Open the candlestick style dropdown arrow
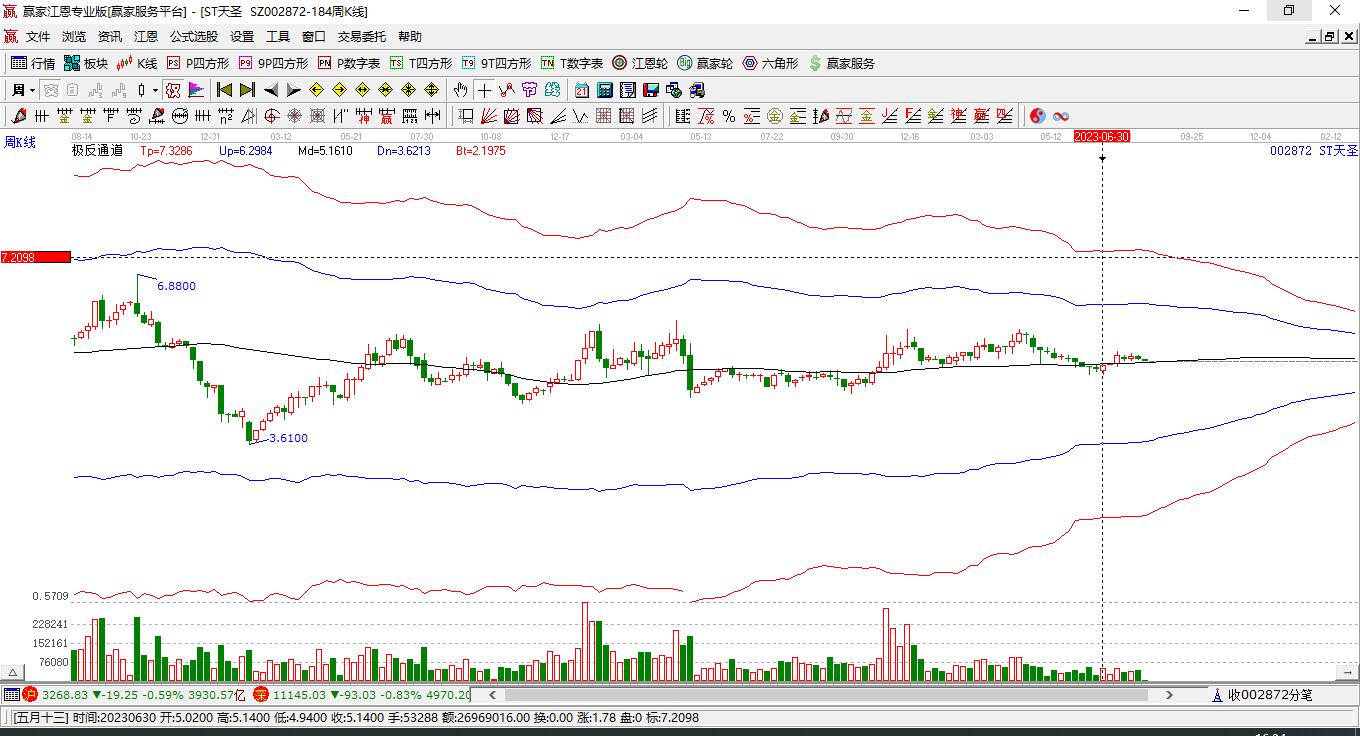The width and height of the screenshot is (1360, 736). tap(155, 90)
